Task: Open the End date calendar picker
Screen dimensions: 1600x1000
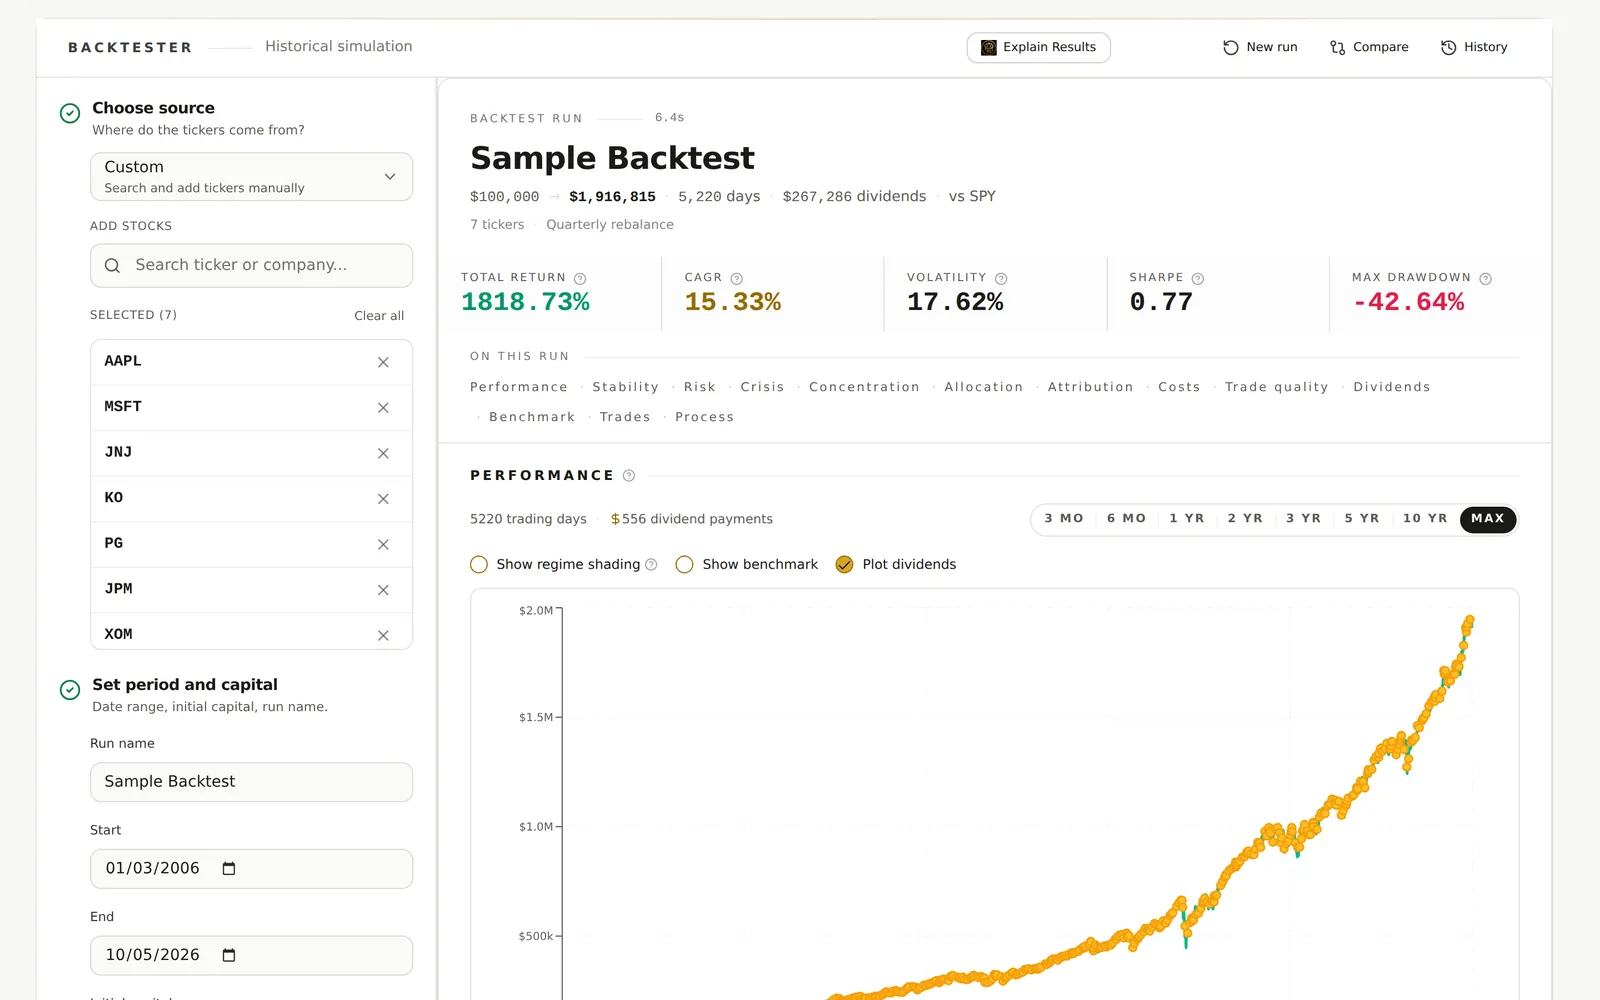Action: 229,955
